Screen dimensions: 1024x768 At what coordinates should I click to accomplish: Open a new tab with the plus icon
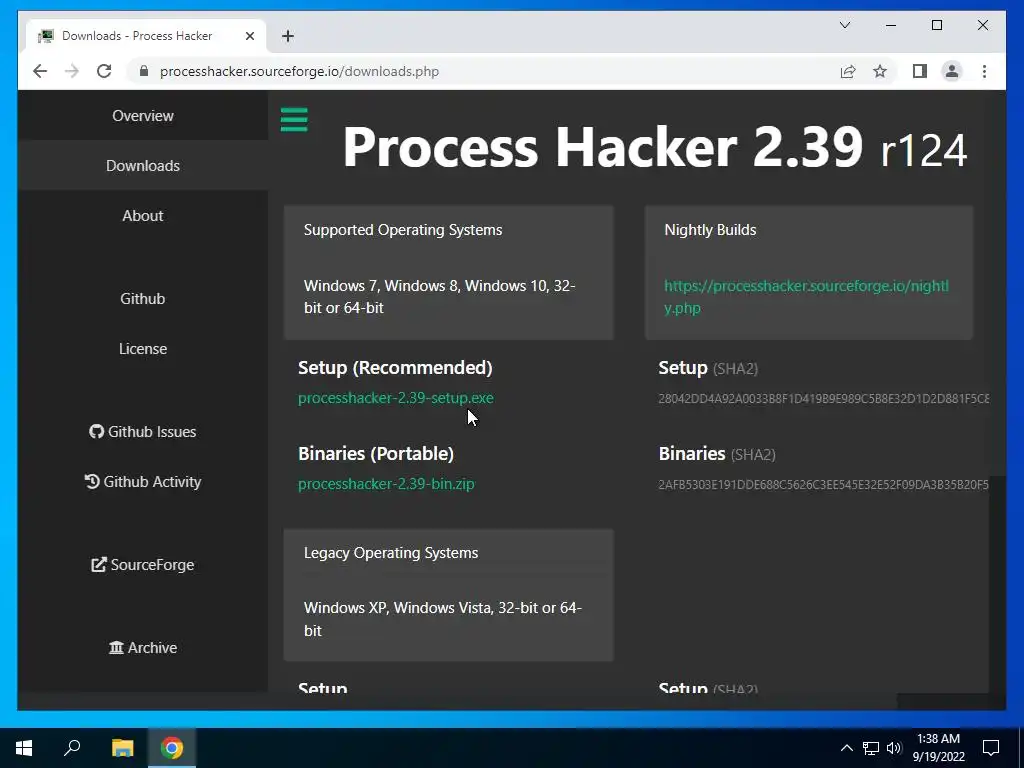[x=288, y=36]
